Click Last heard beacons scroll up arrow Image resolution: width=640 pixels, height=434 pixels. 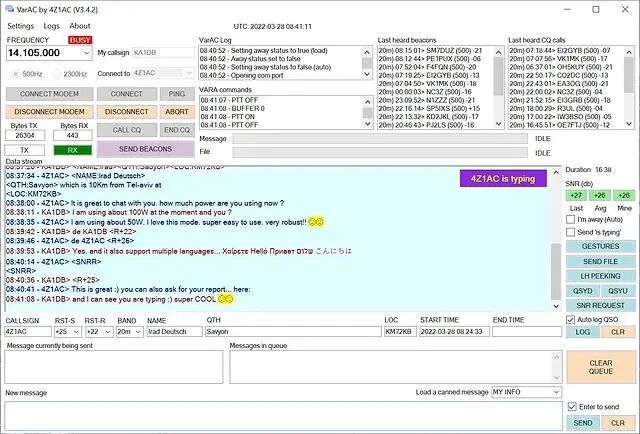pos(498,52)
